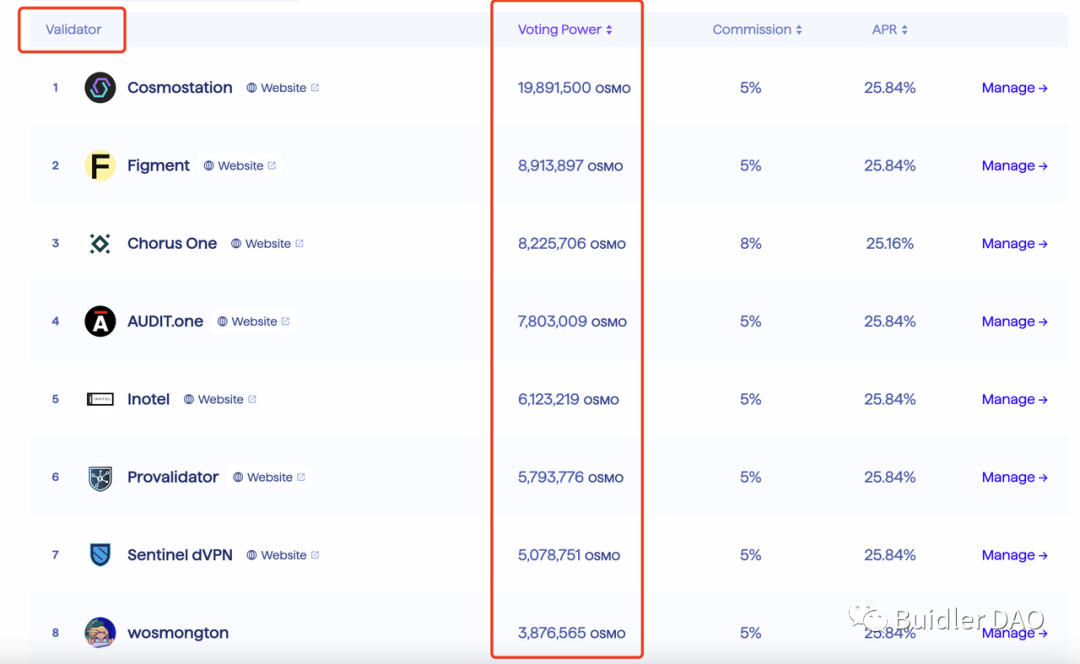Select the Inotel validator name
The image size is (1080, 664).
point(148,399)
